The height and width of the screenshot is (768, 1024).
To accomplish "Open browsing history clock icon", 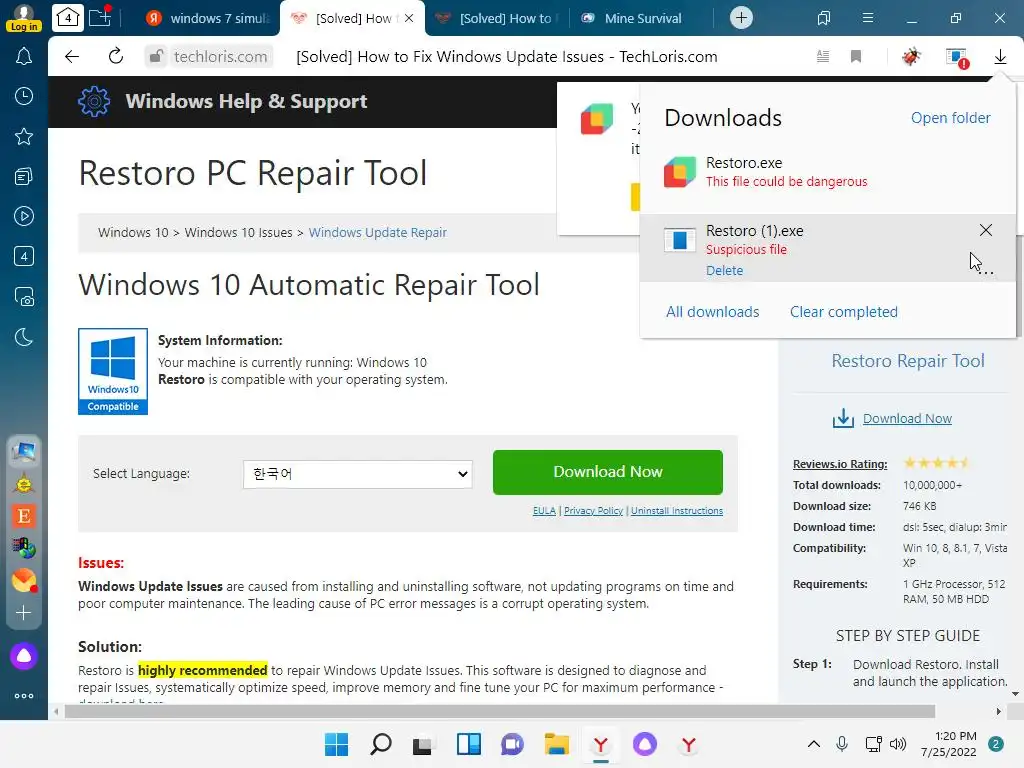I will [24, 97].
